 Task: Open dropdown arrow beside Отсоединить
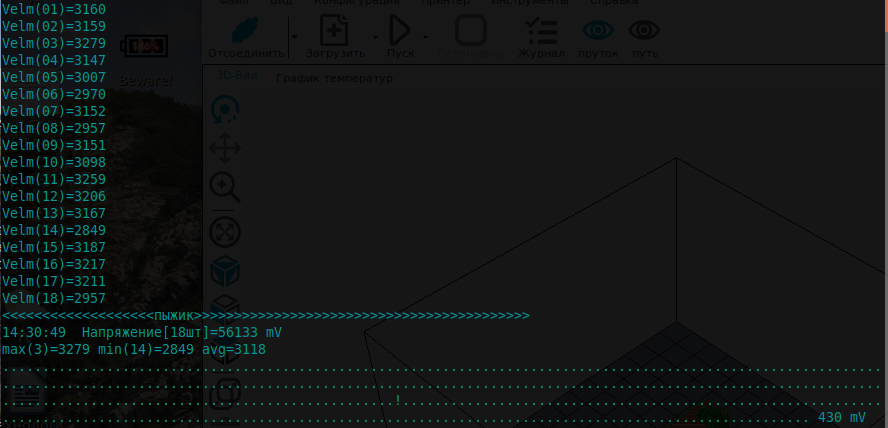click(x=294, y=37)
